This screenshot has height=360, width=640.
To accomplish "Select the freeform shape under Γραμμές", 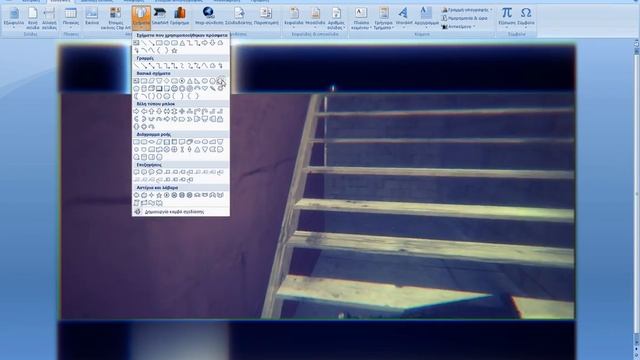I will point(212,66).
